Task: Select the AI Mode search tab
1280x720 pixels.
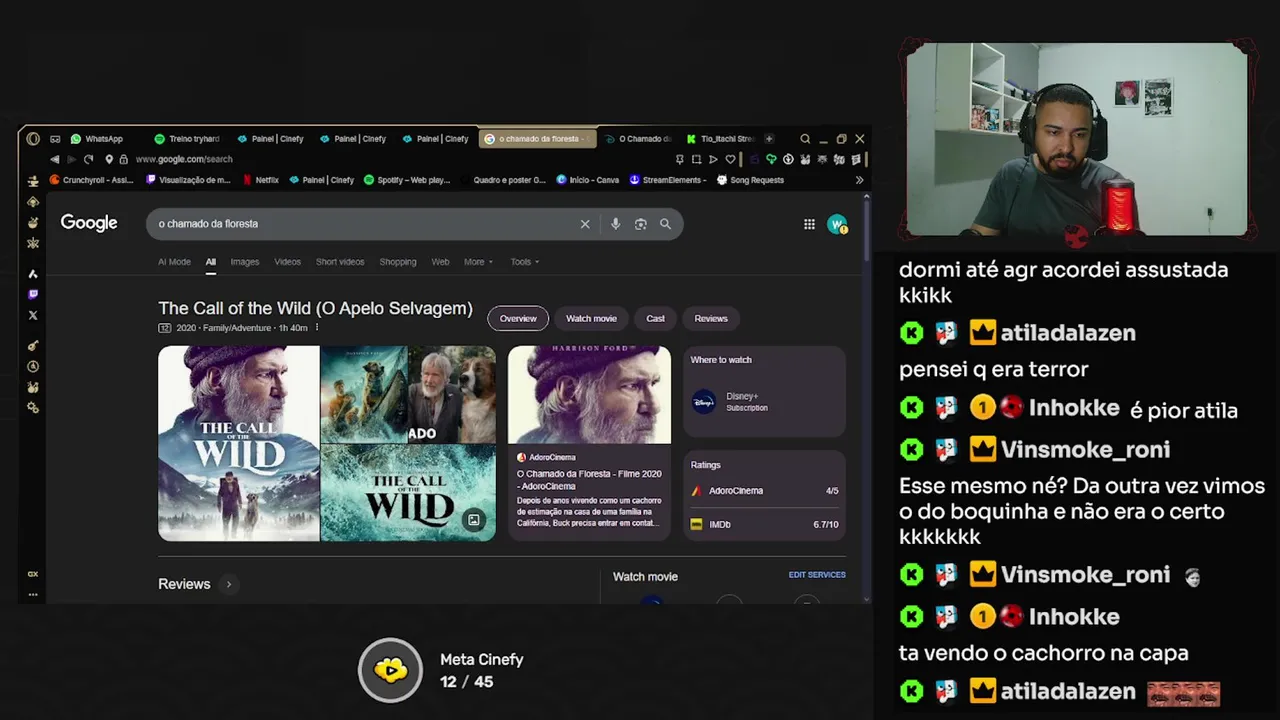Action: 174,262
